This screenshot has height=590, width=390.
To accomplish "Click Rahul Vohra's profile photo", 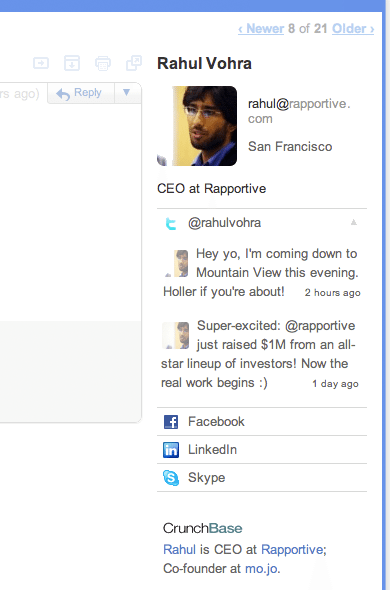I will tap(197, 126).
